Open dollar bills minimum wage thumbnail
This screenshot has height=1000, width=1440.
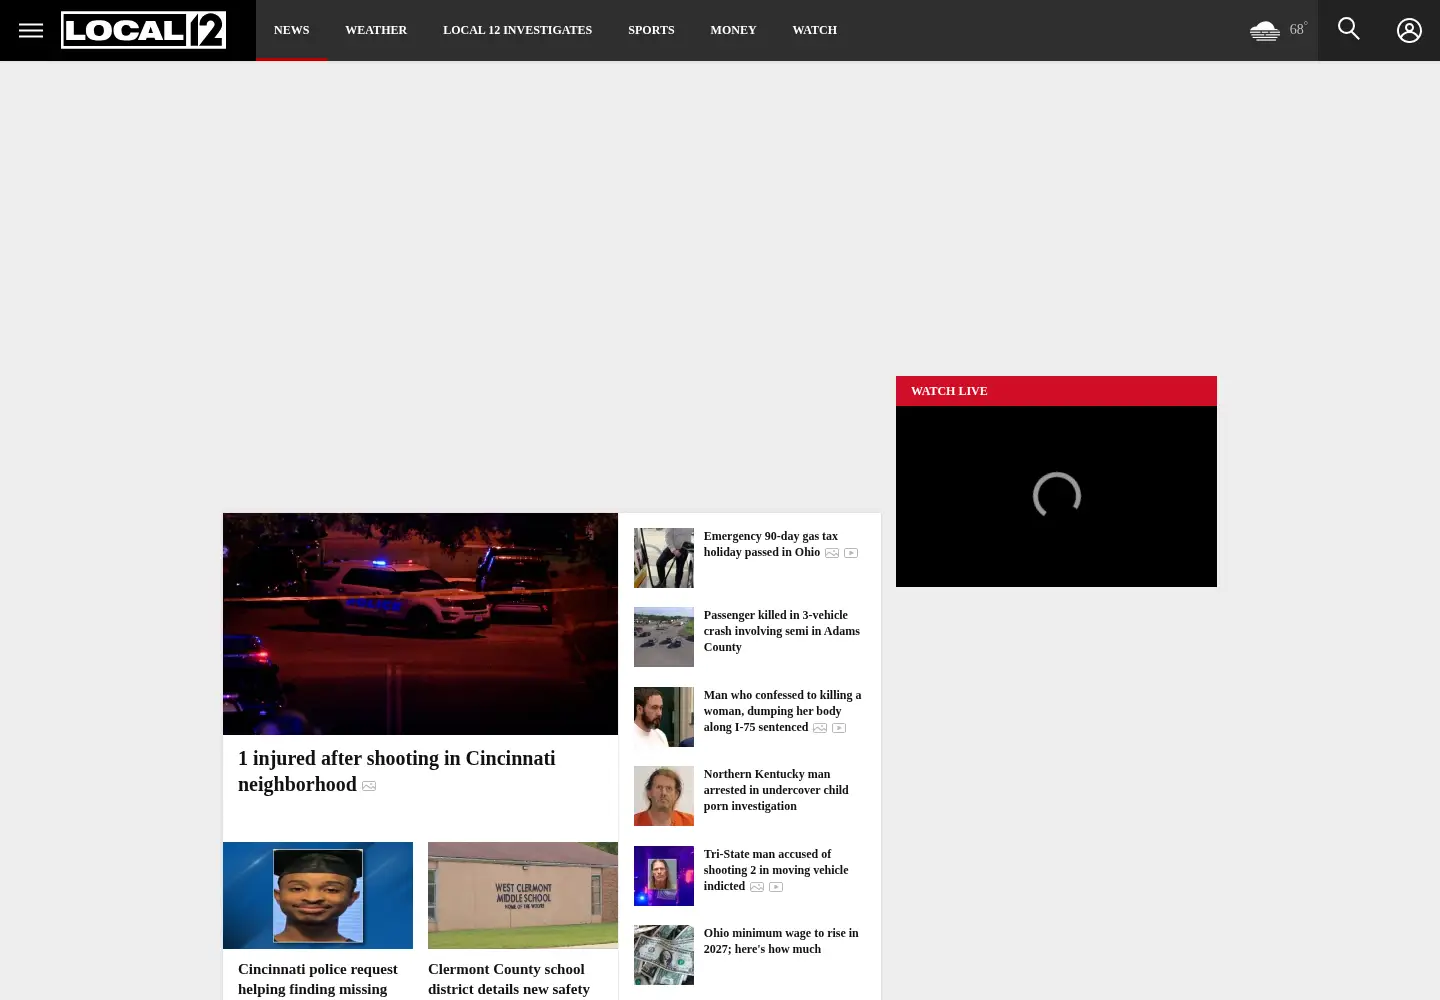663,955
